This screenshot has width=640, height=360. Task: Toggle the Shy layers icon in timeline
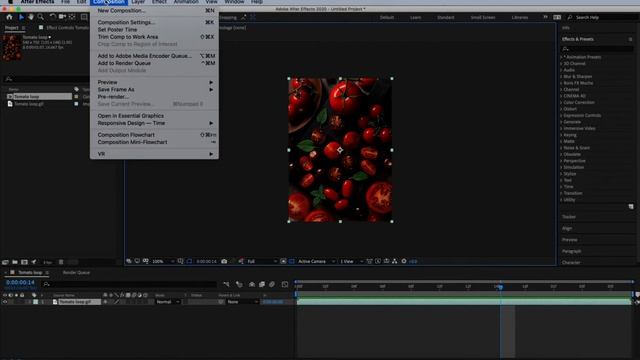click(x=252, y=284)
